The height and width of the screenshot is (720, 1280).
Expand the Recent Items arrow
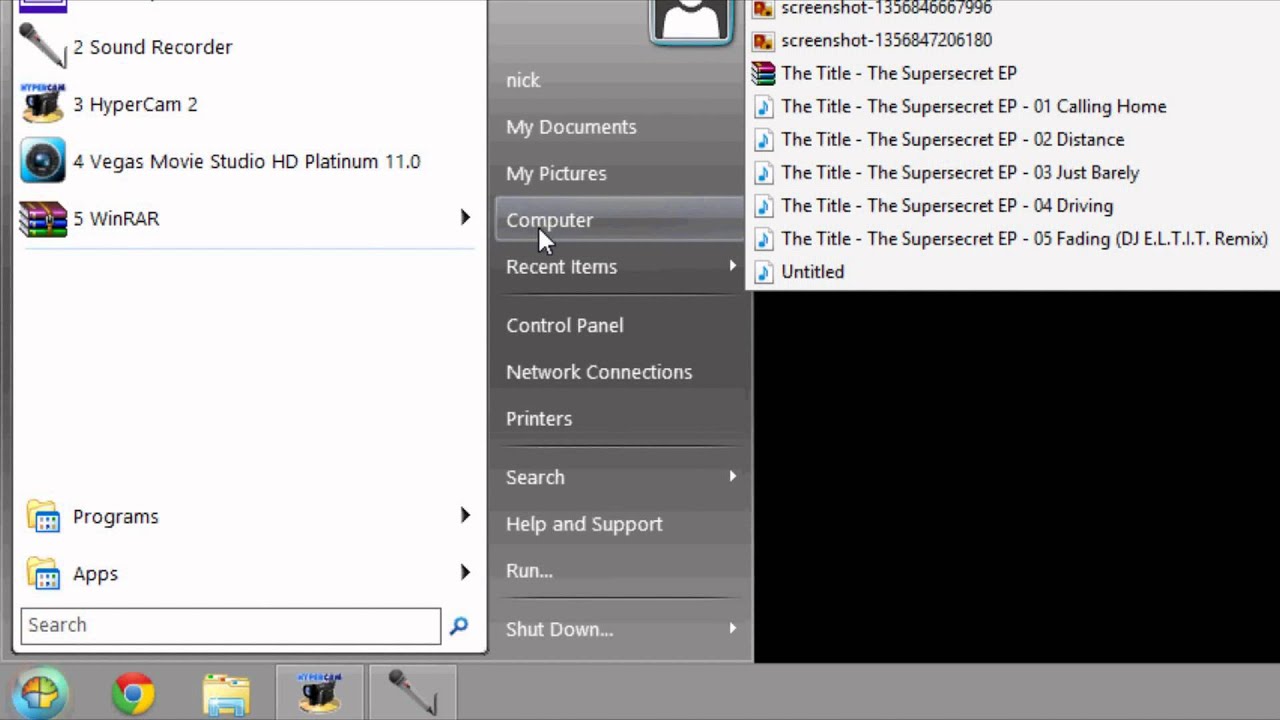tap(733, 266)
